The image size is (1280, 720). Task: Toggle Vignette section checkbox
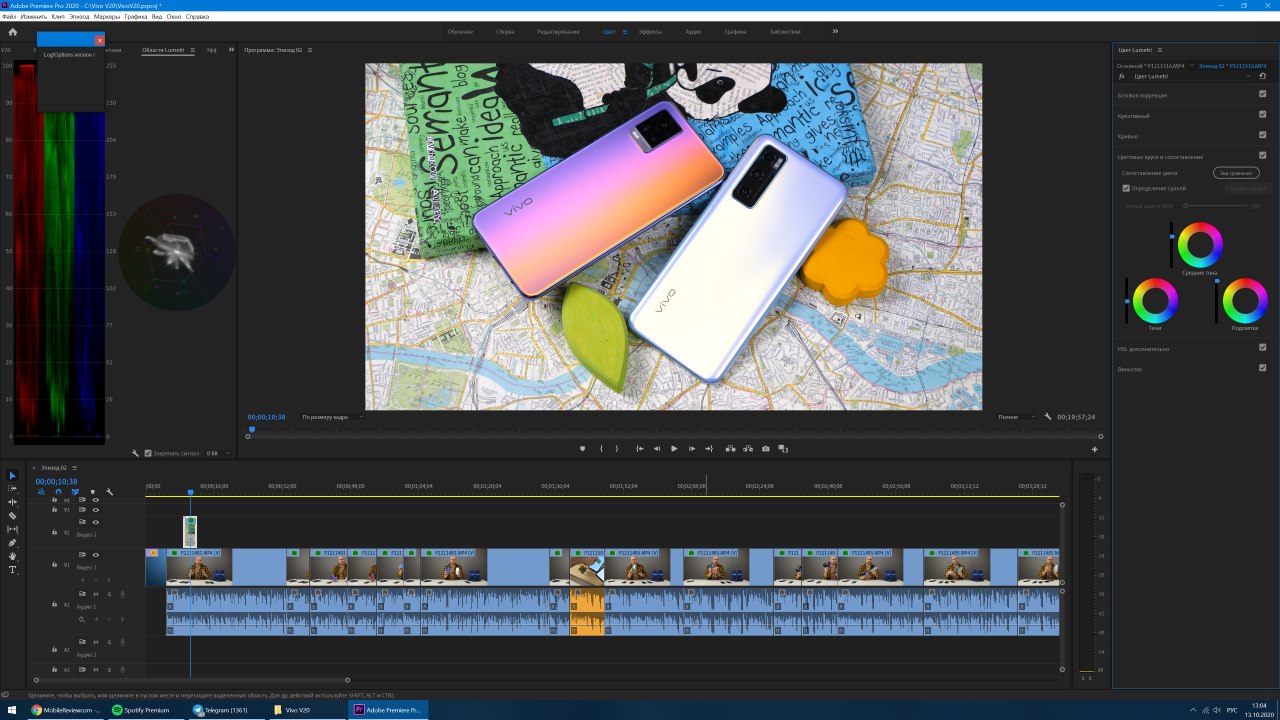[1262, 368]
